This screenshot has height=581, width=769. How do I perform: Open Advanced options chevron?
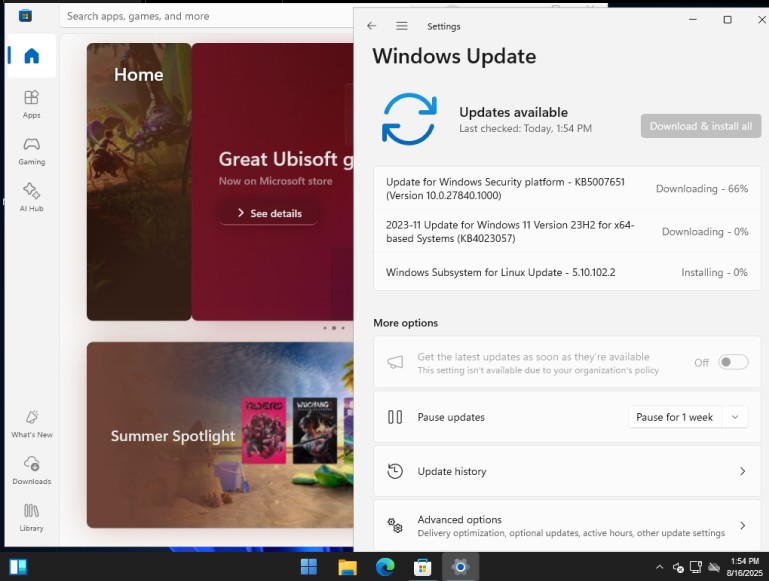coord(743,526)
